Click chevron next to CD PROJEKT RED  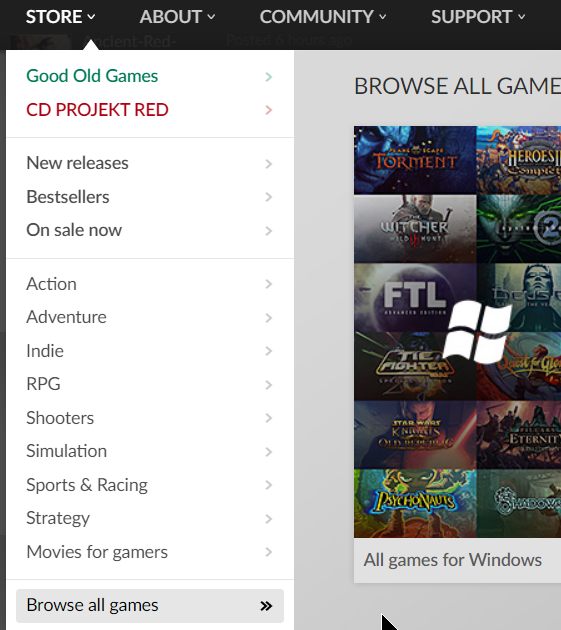pyautogui.click(x=269, y=110)
